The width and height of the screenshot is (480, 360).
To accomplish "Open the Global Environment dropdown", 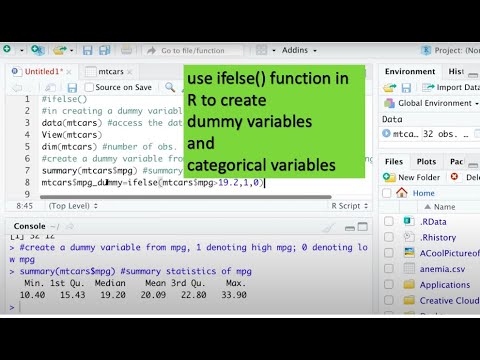I will click(x=432, y=103).
